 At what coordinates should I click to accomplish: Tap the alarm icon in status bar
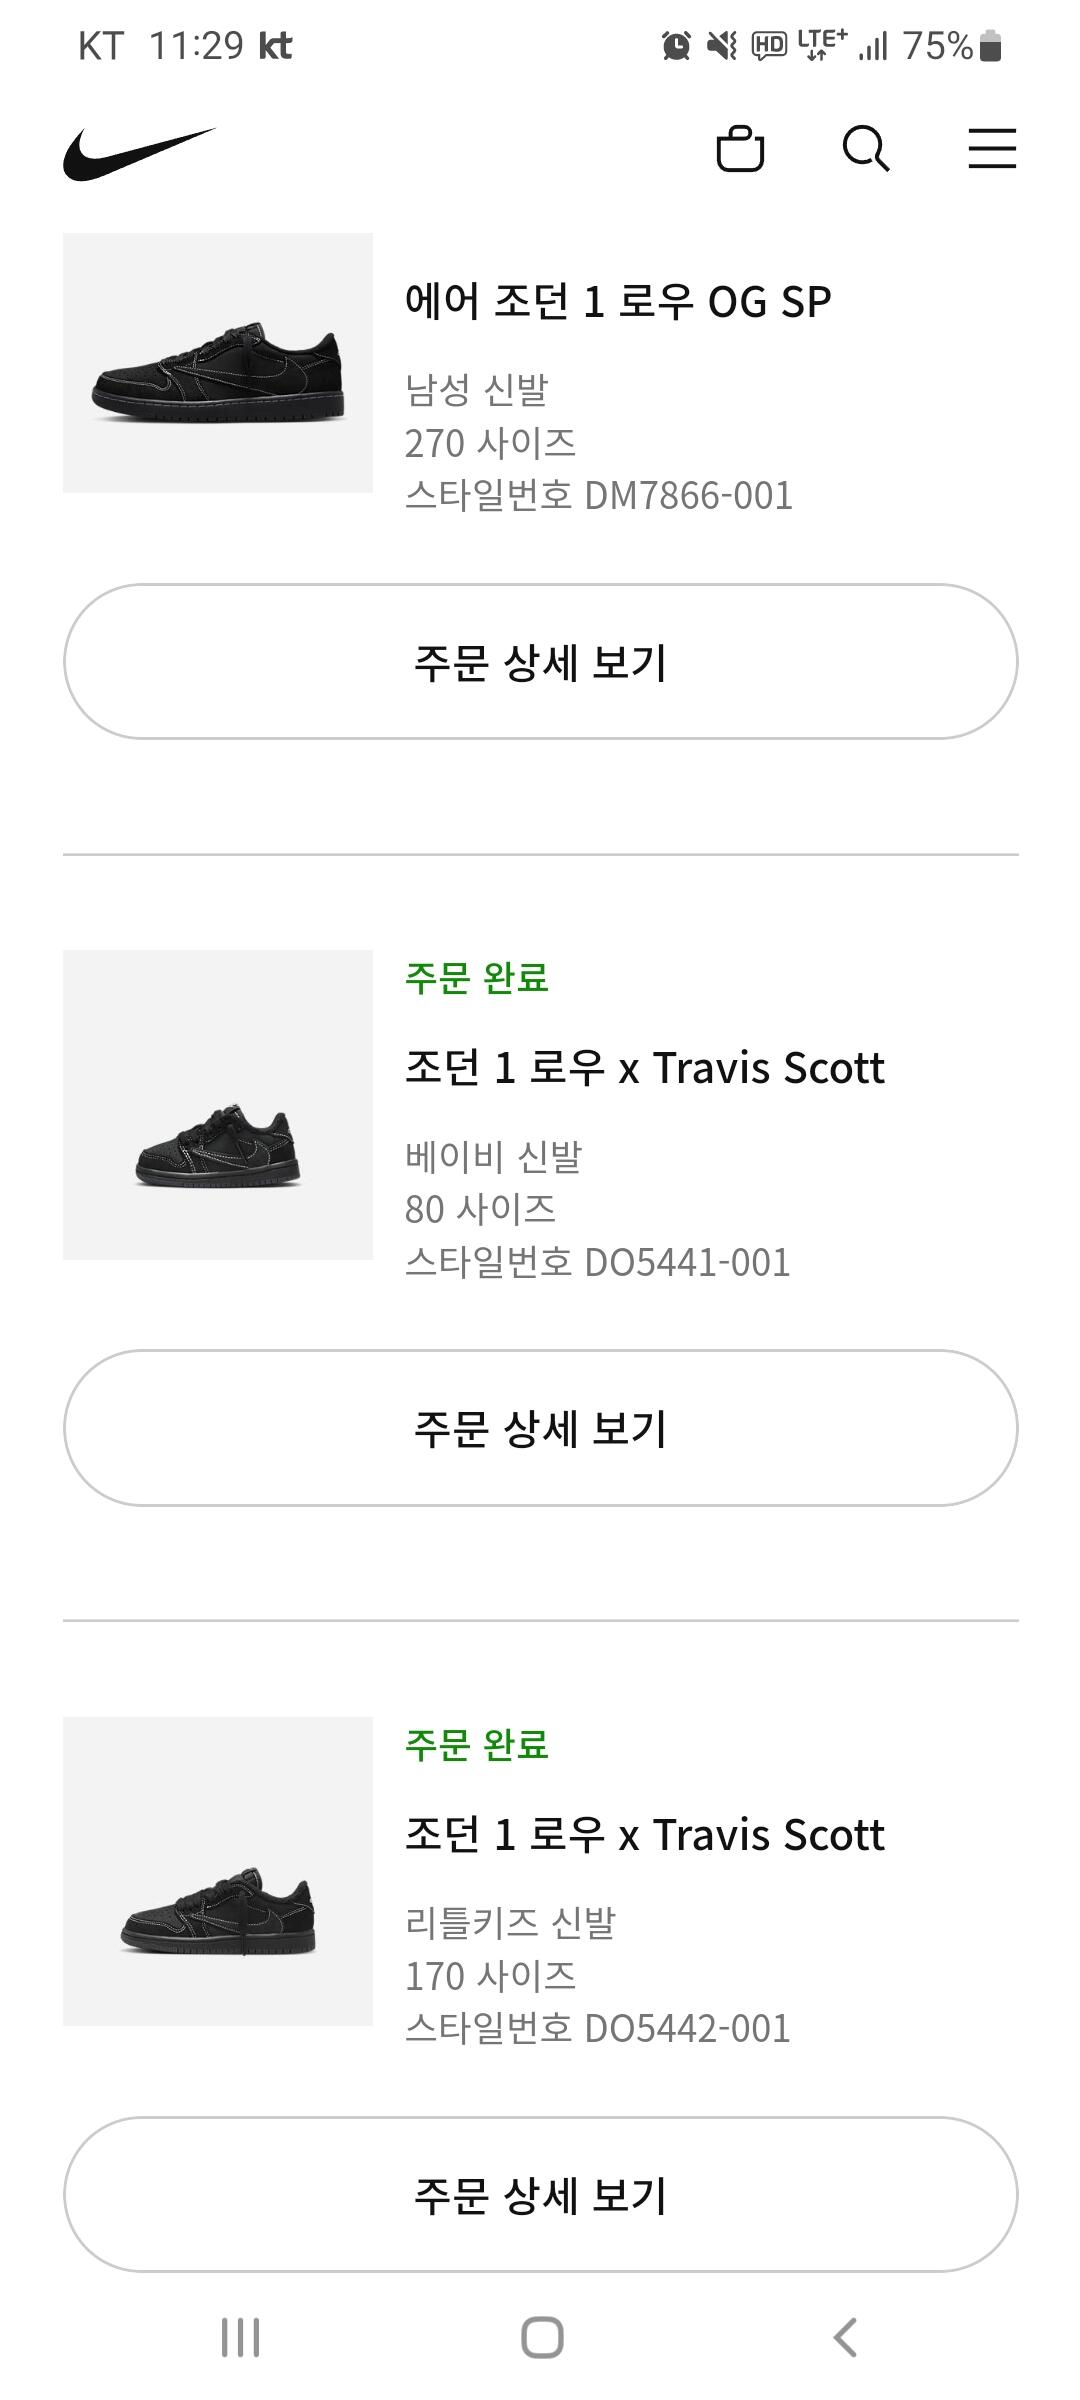point(676,46)
